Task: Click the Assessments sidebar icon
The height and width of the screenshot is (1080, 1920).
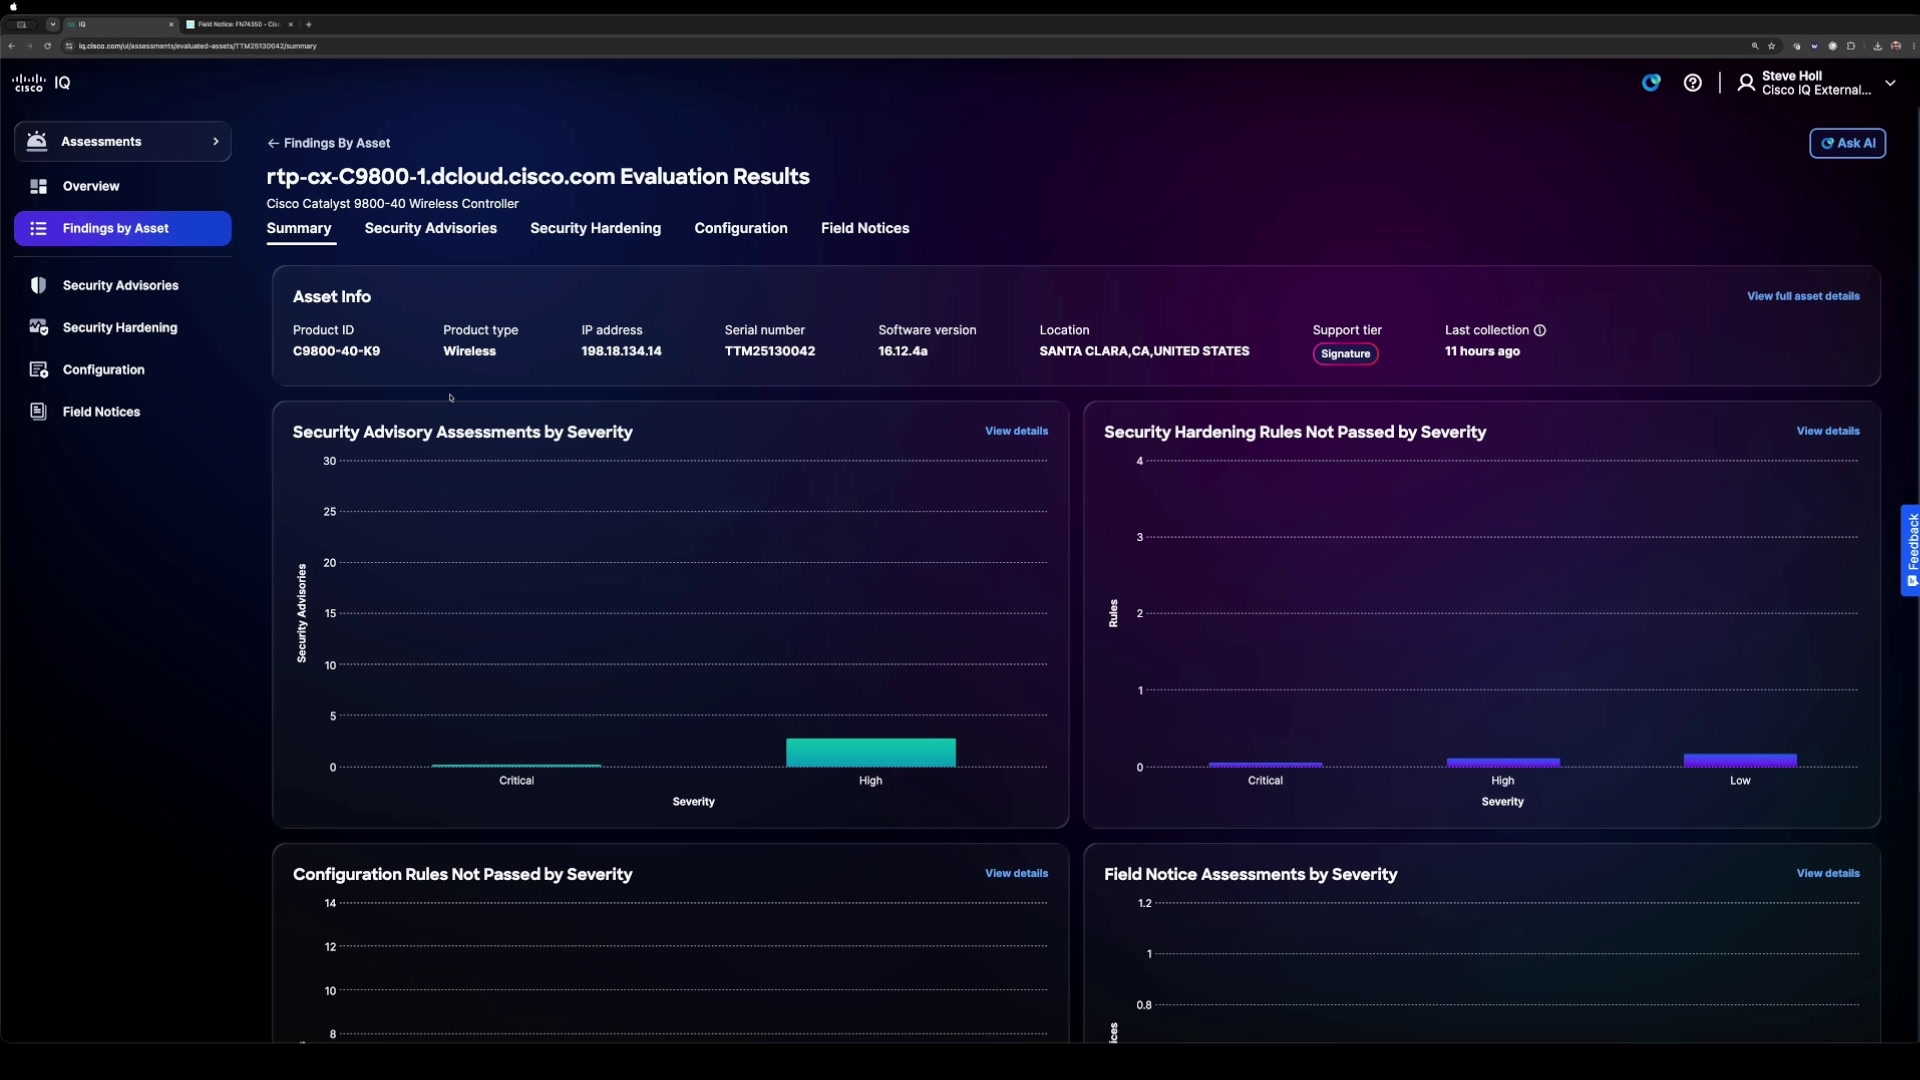Action: coord(37,141)
